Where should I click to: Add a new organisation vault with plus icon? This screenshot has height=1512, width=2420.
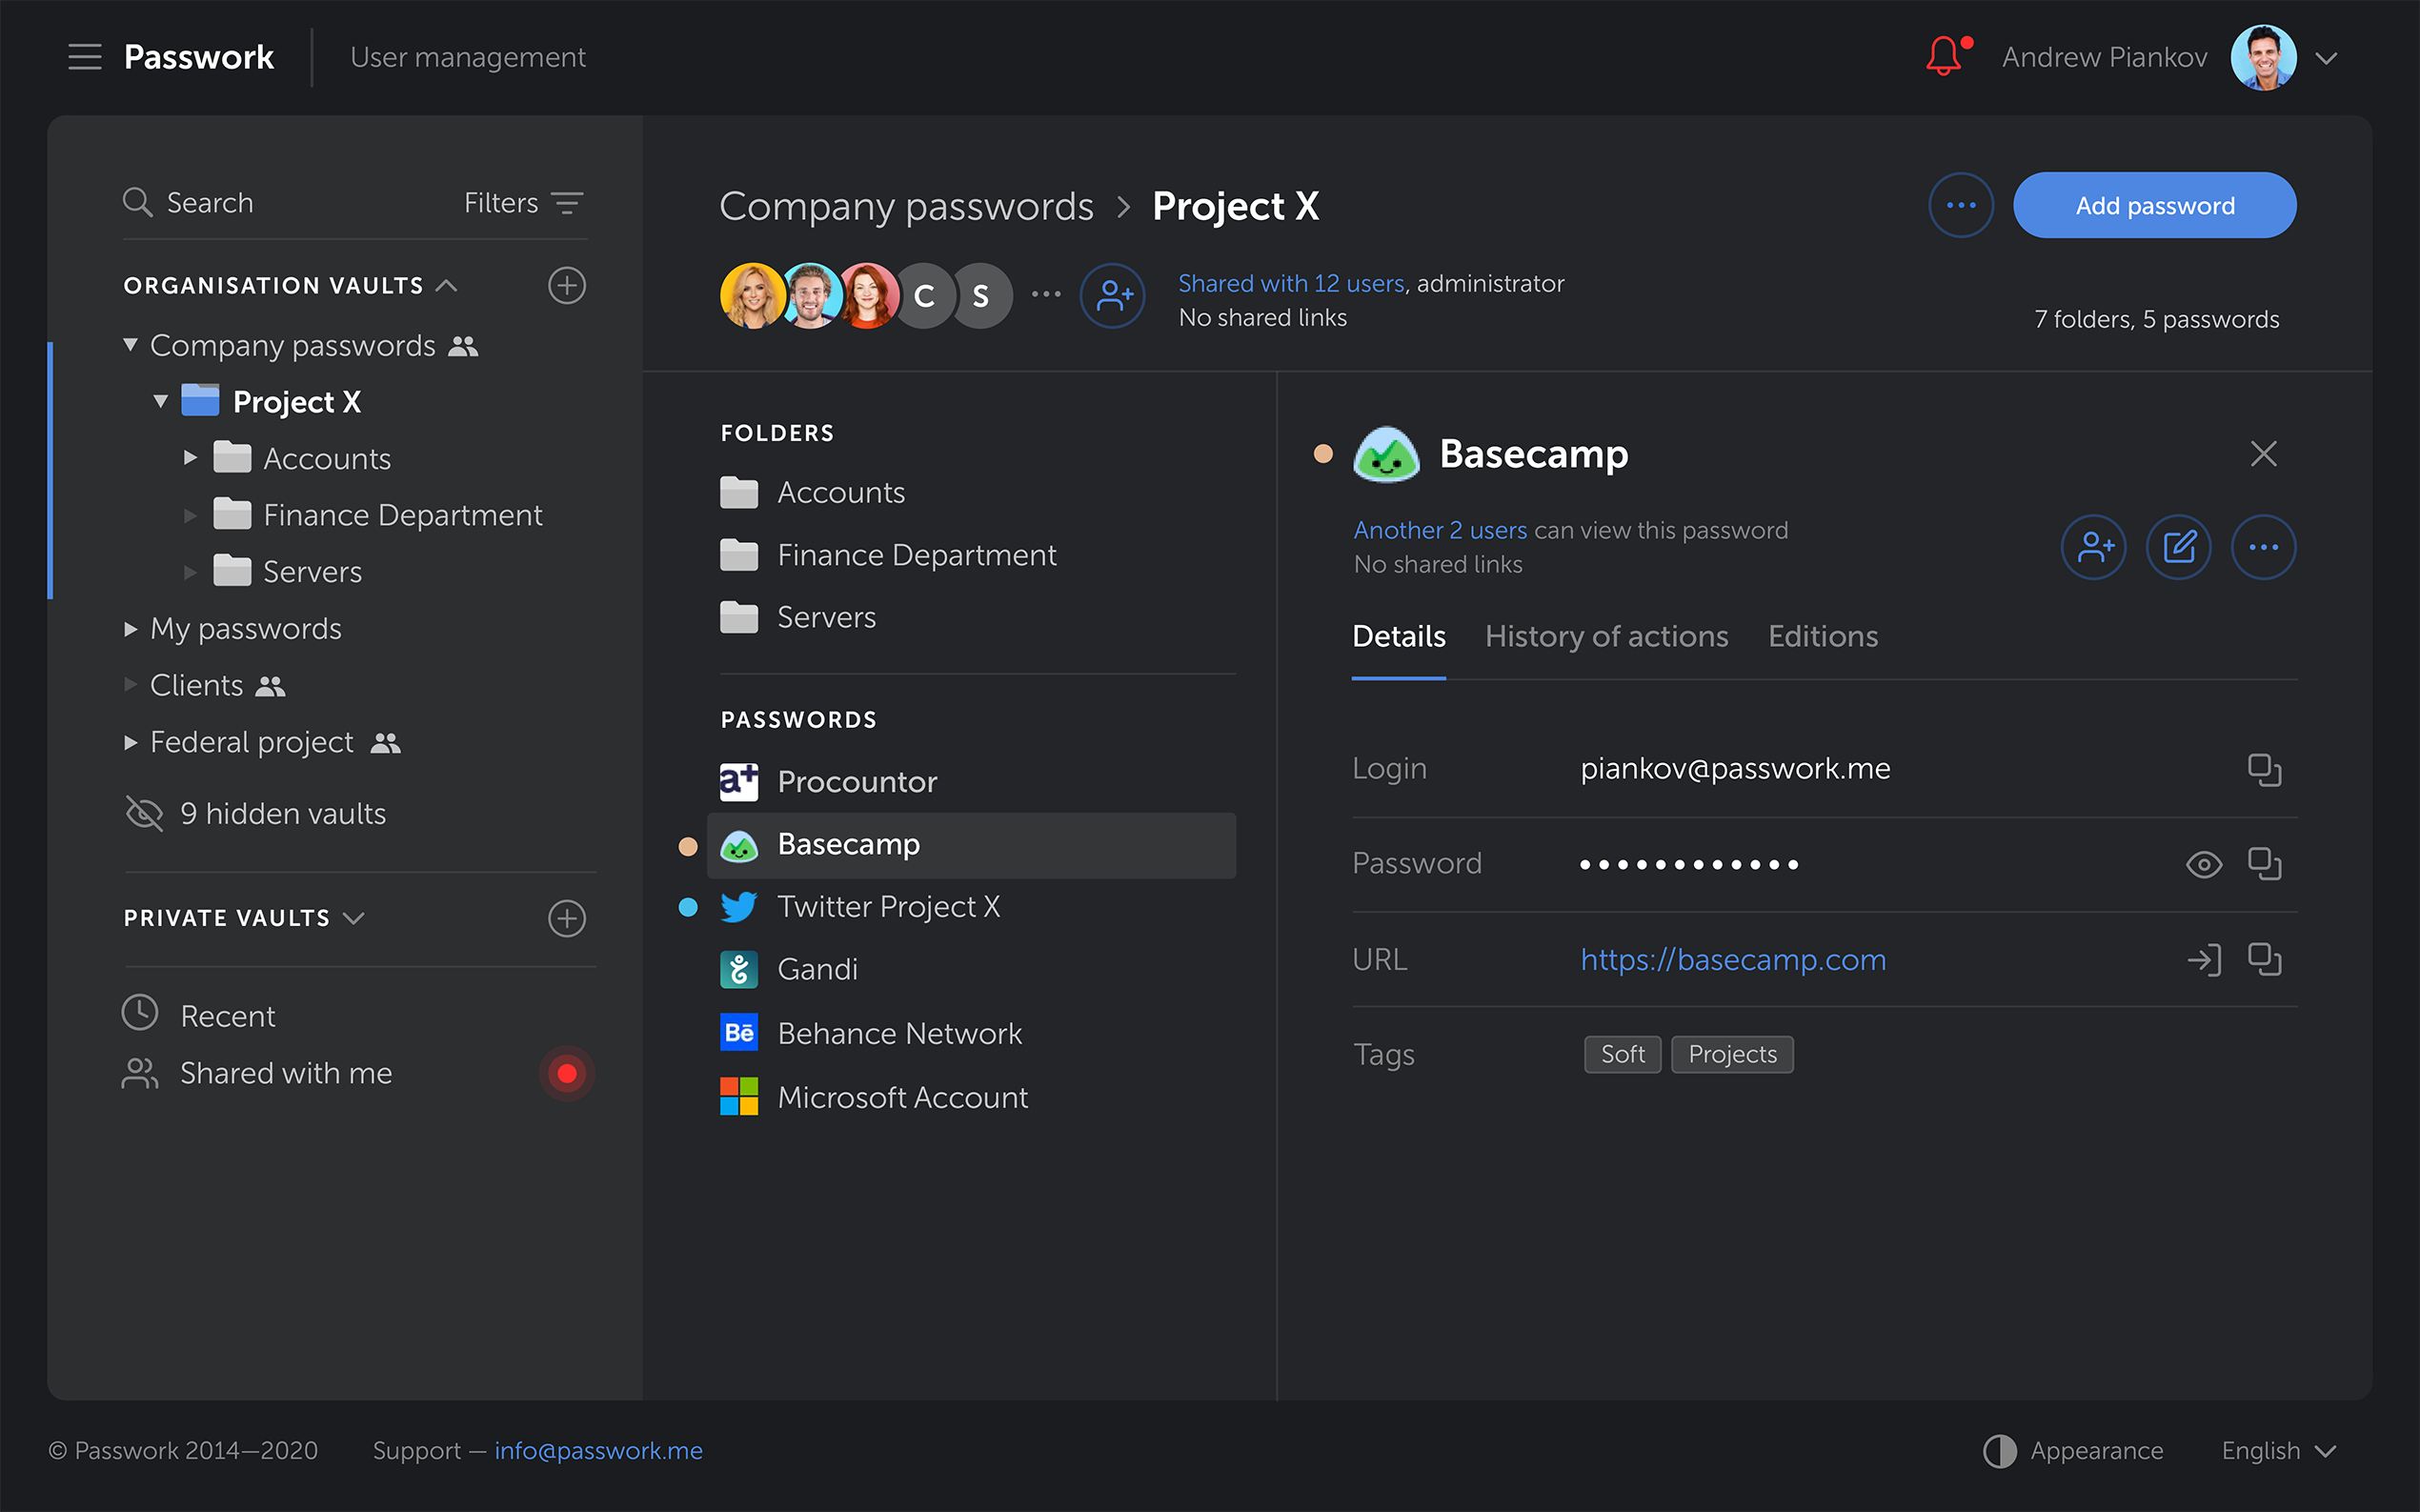[567, 286]
